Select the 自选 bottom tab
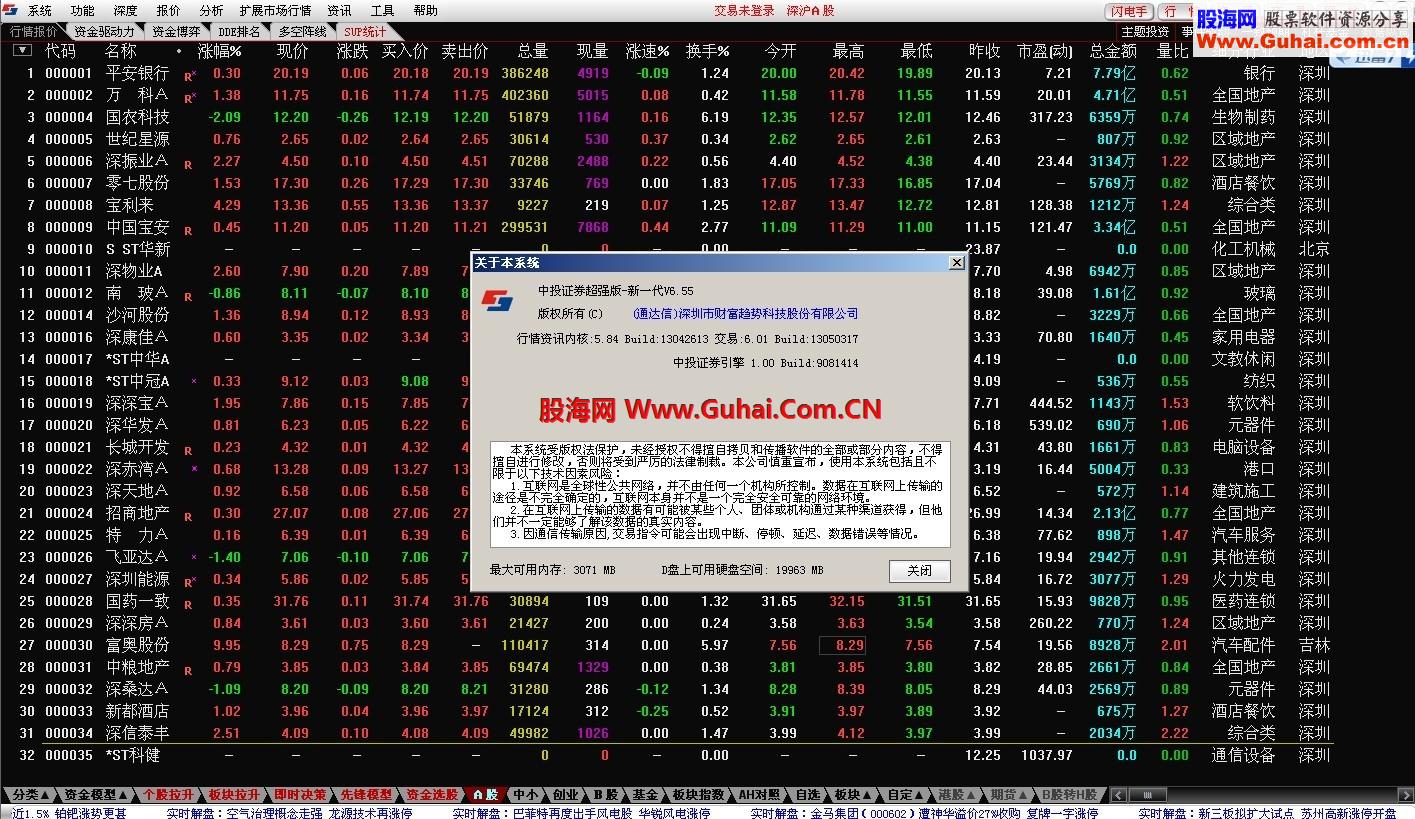 click(x=807, y=795)
